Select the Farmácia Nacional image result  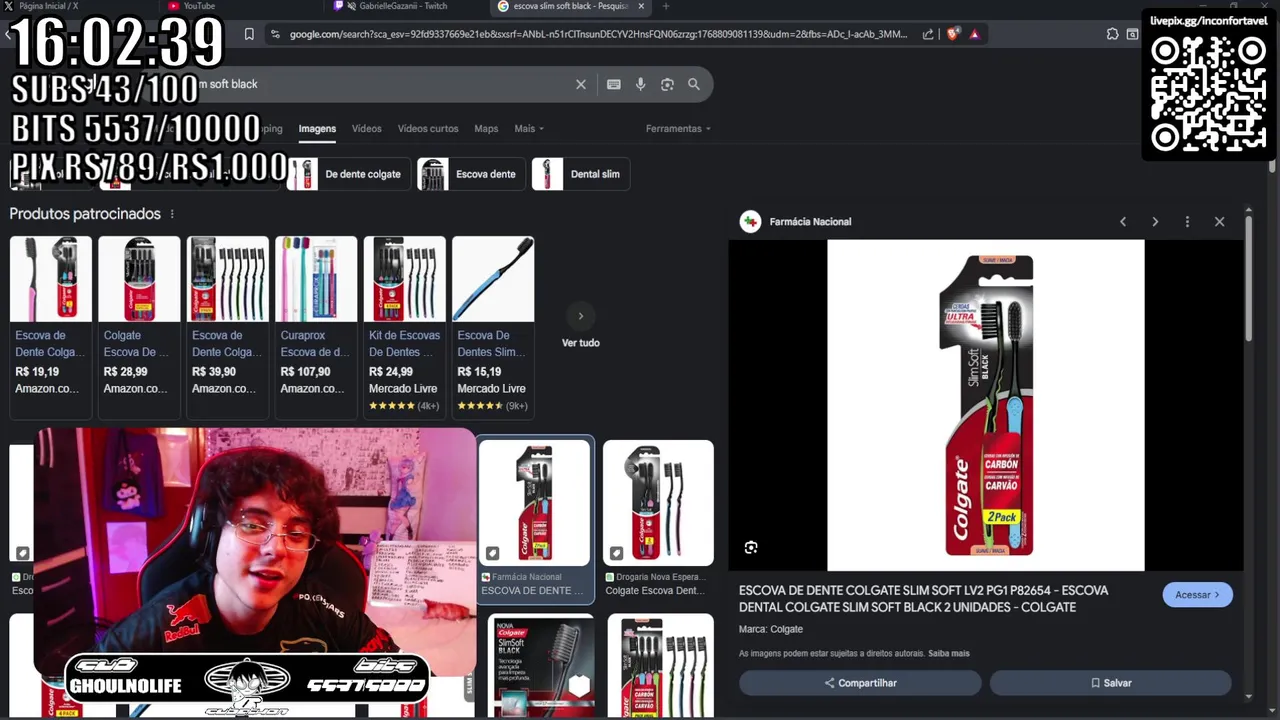(535, 519)
